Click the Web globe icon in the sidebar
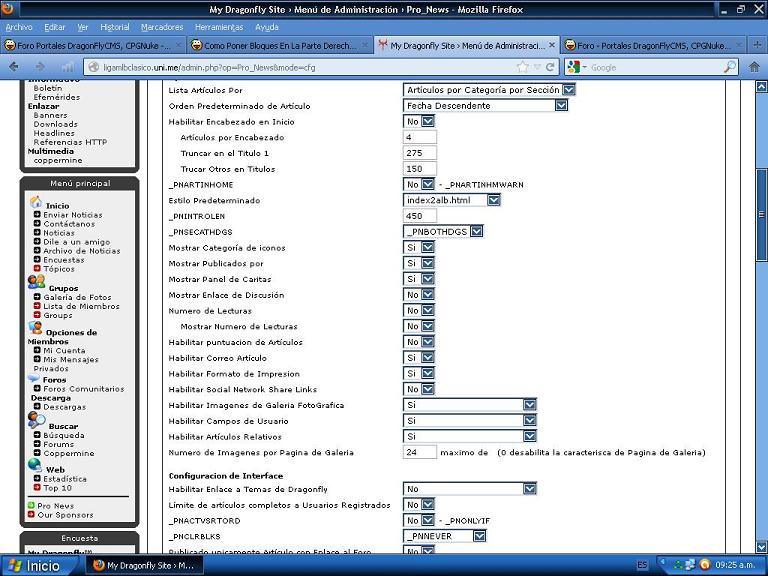This screenshot has height=576, width=768. pyautogui.click(x=35, y=464)
